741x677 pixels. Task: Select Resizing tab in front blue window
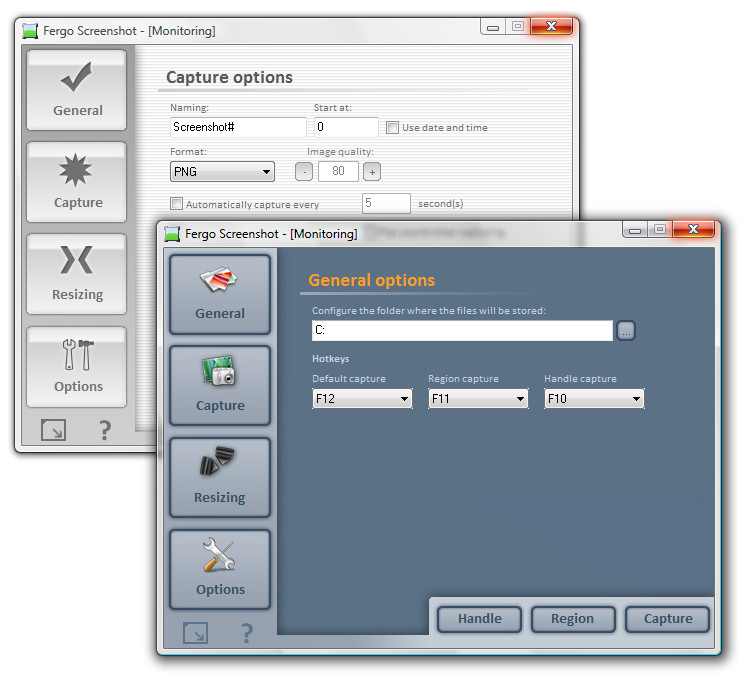tap(220, 478)
